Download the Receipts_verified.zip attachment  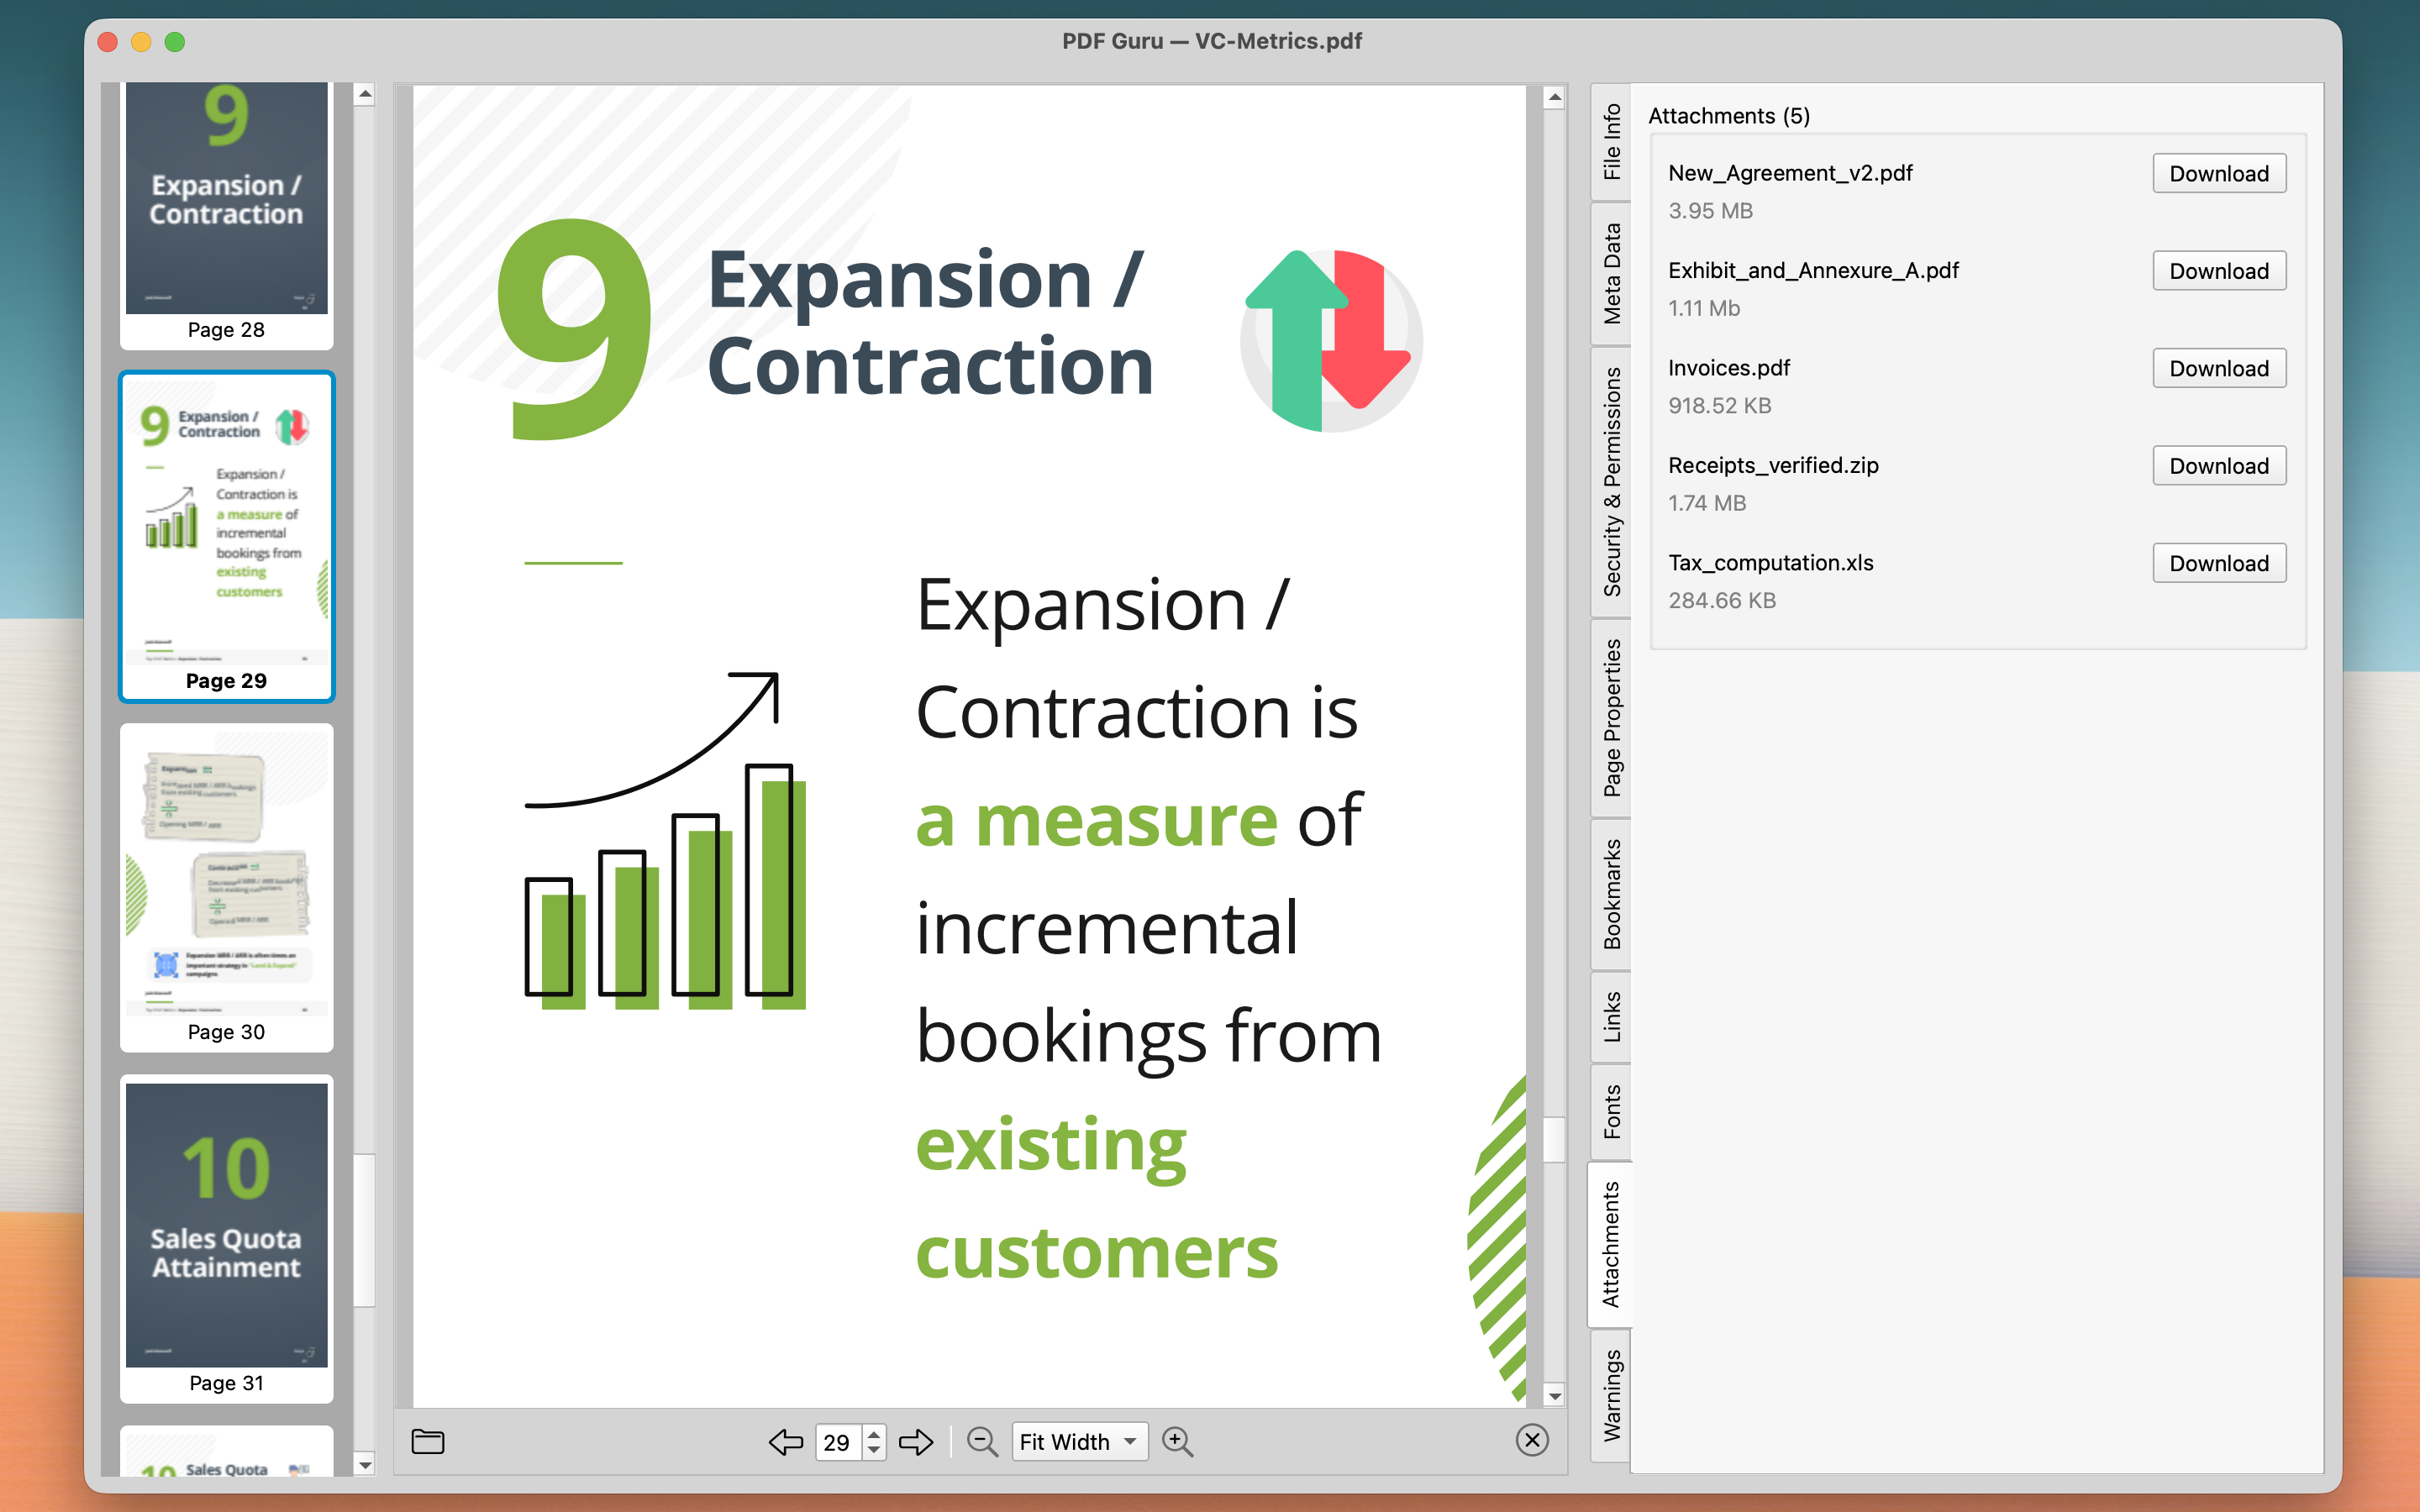(x=2218, y=466)
